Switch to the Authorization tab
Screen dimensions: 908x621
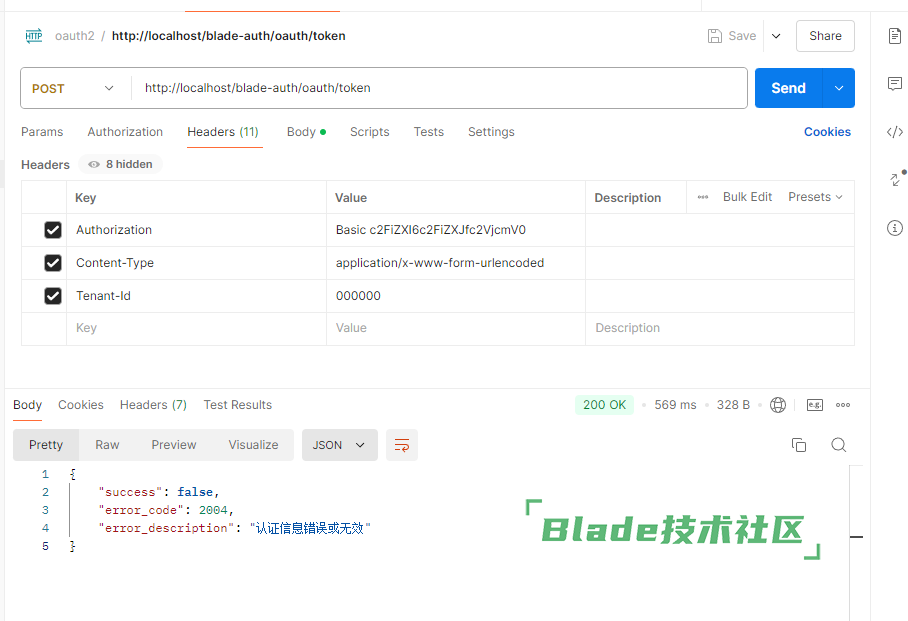(x=125, y=132)
